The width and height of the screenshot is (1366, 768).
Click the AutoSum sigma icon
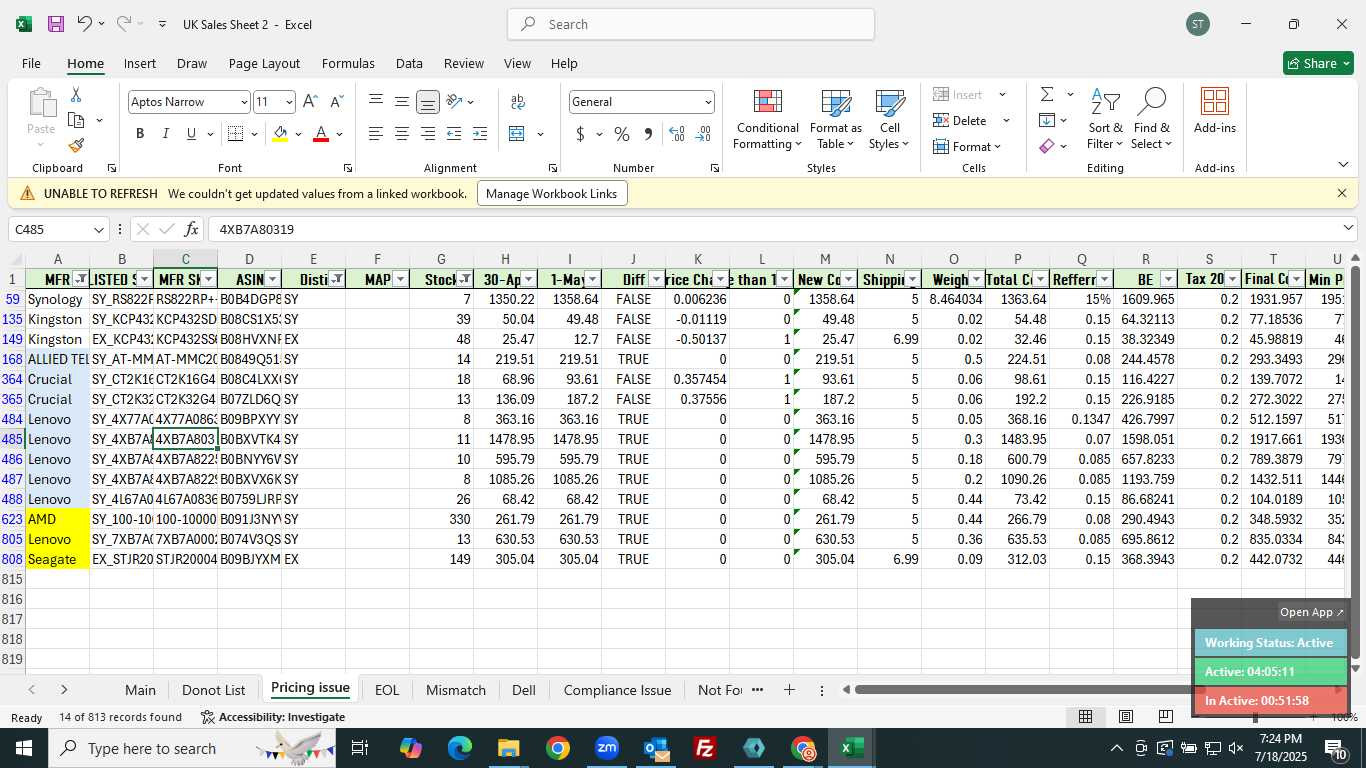coord(1047,95)
